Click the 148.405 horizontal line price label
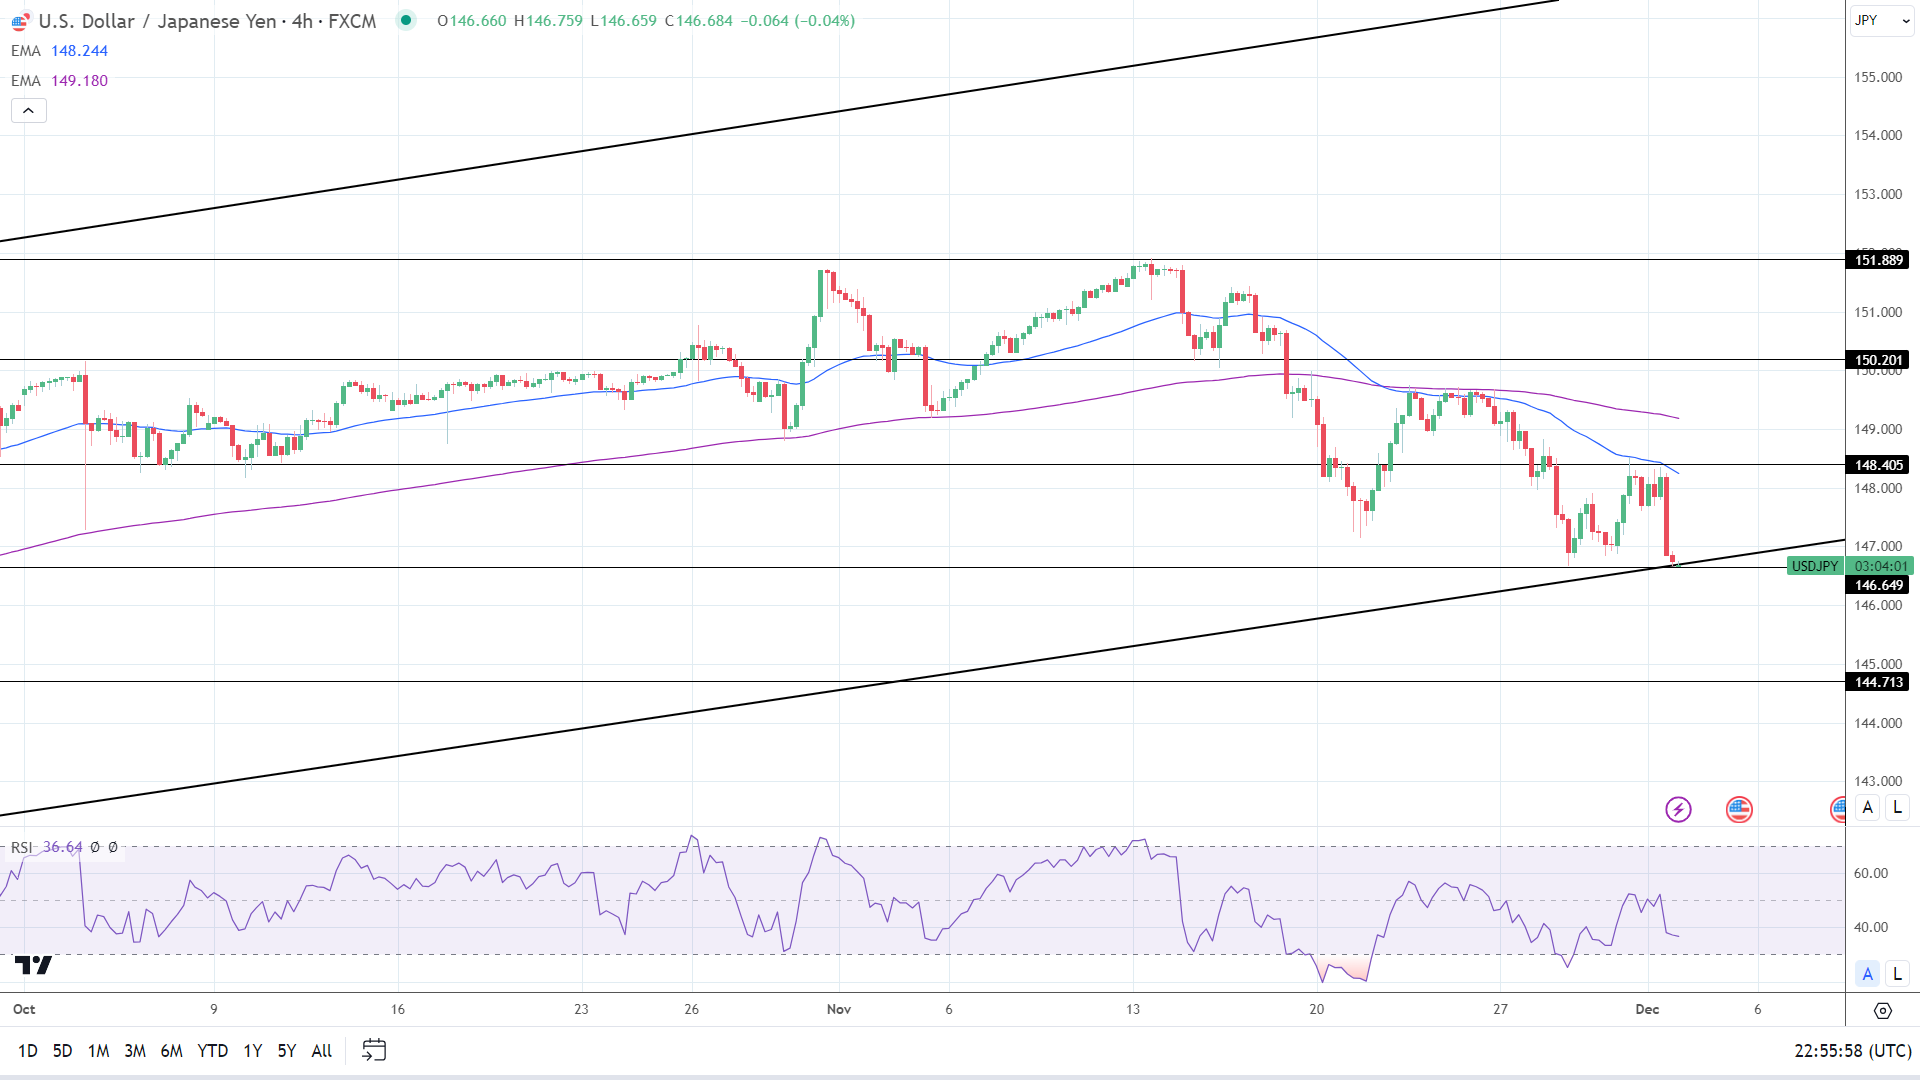 (x=1878, y=465)
